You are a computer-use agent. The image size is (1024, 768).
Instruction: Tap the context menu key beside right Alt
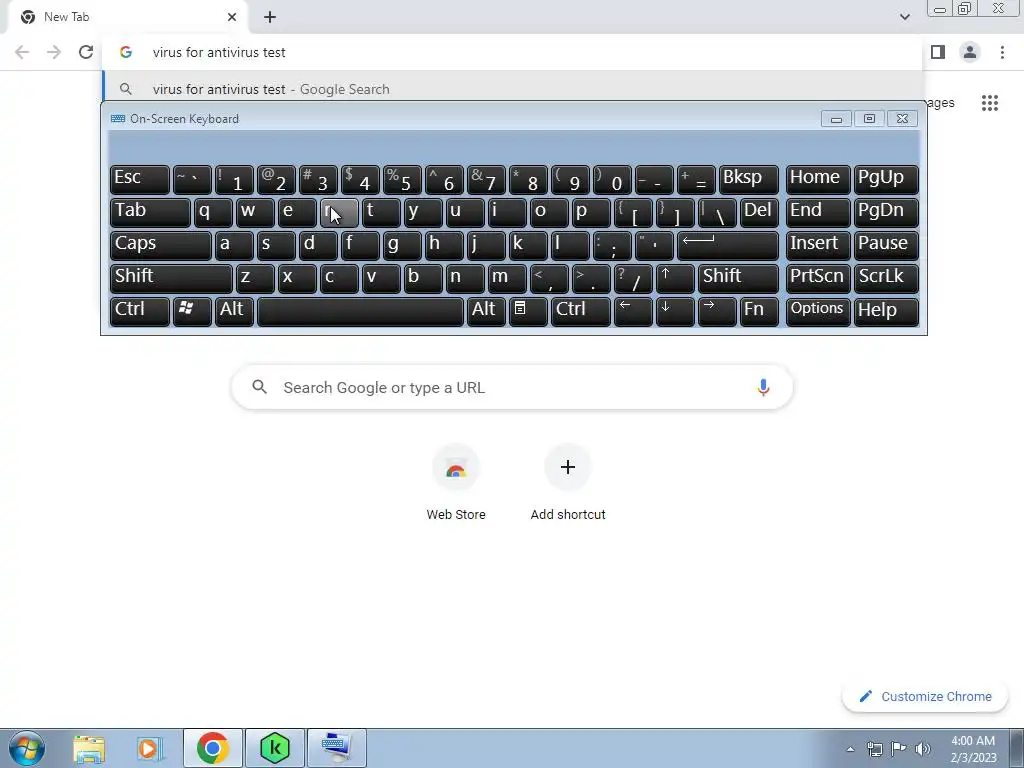click(x=528, y=311)
